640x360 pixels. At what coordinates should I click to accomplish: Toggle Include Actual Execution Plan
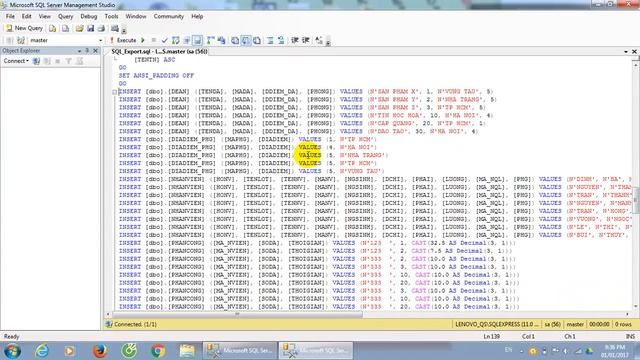tap(211, 40)
